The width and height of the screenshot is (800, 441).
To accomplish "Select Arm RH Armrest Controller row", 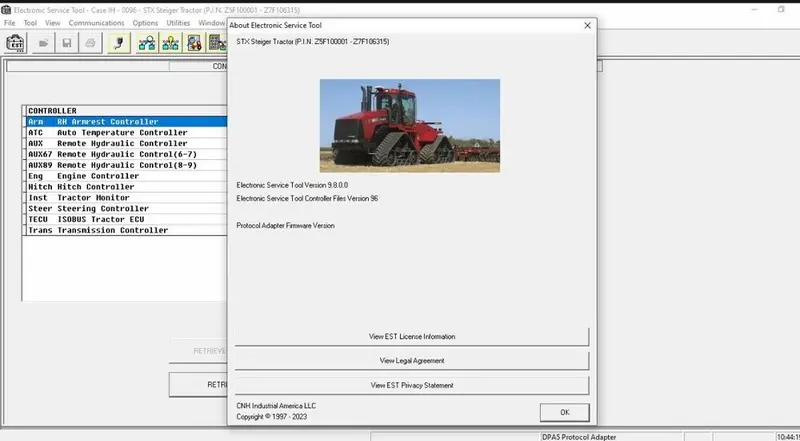I will [x=126, y=121].
